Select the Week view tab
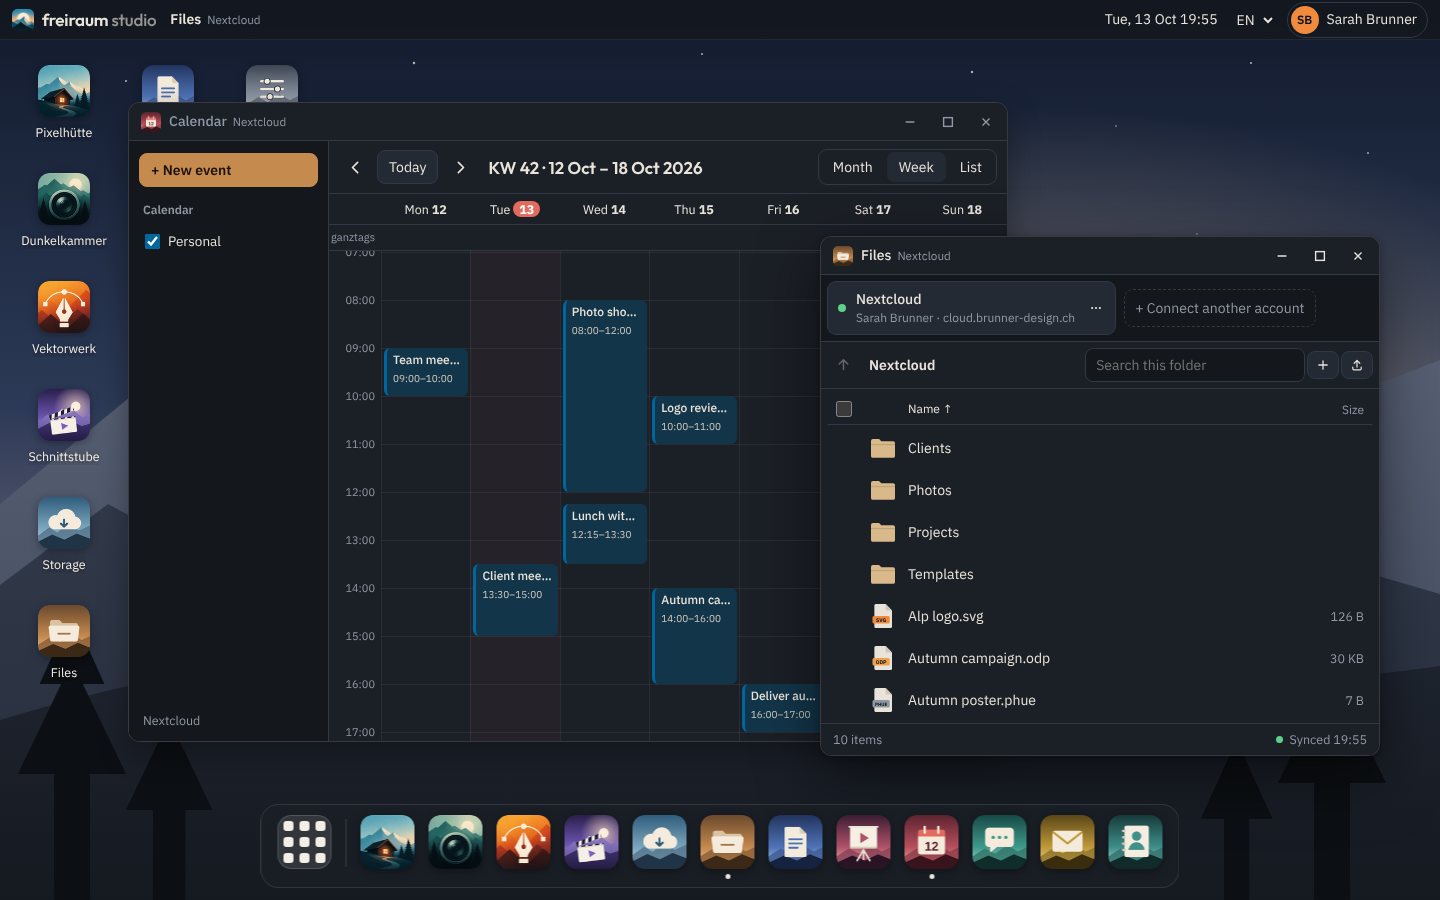1440x900 pixels. coord(915,168)
